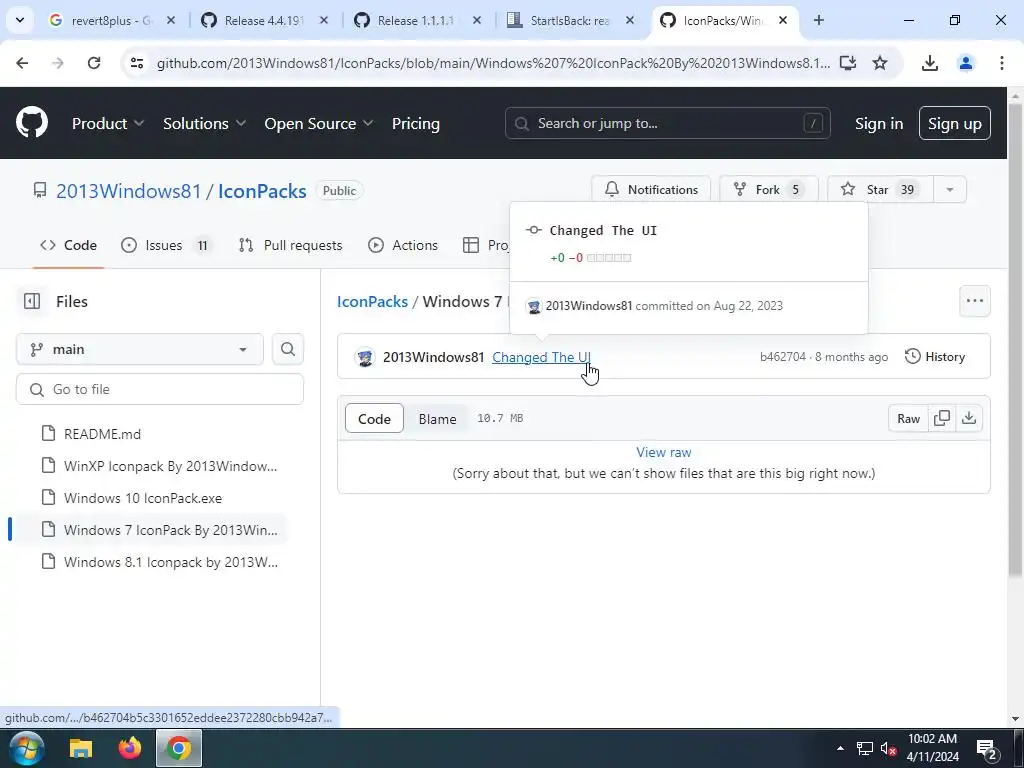Open the file's three-dot more options
The image size is (1024, 768).
tap(974, 301)
